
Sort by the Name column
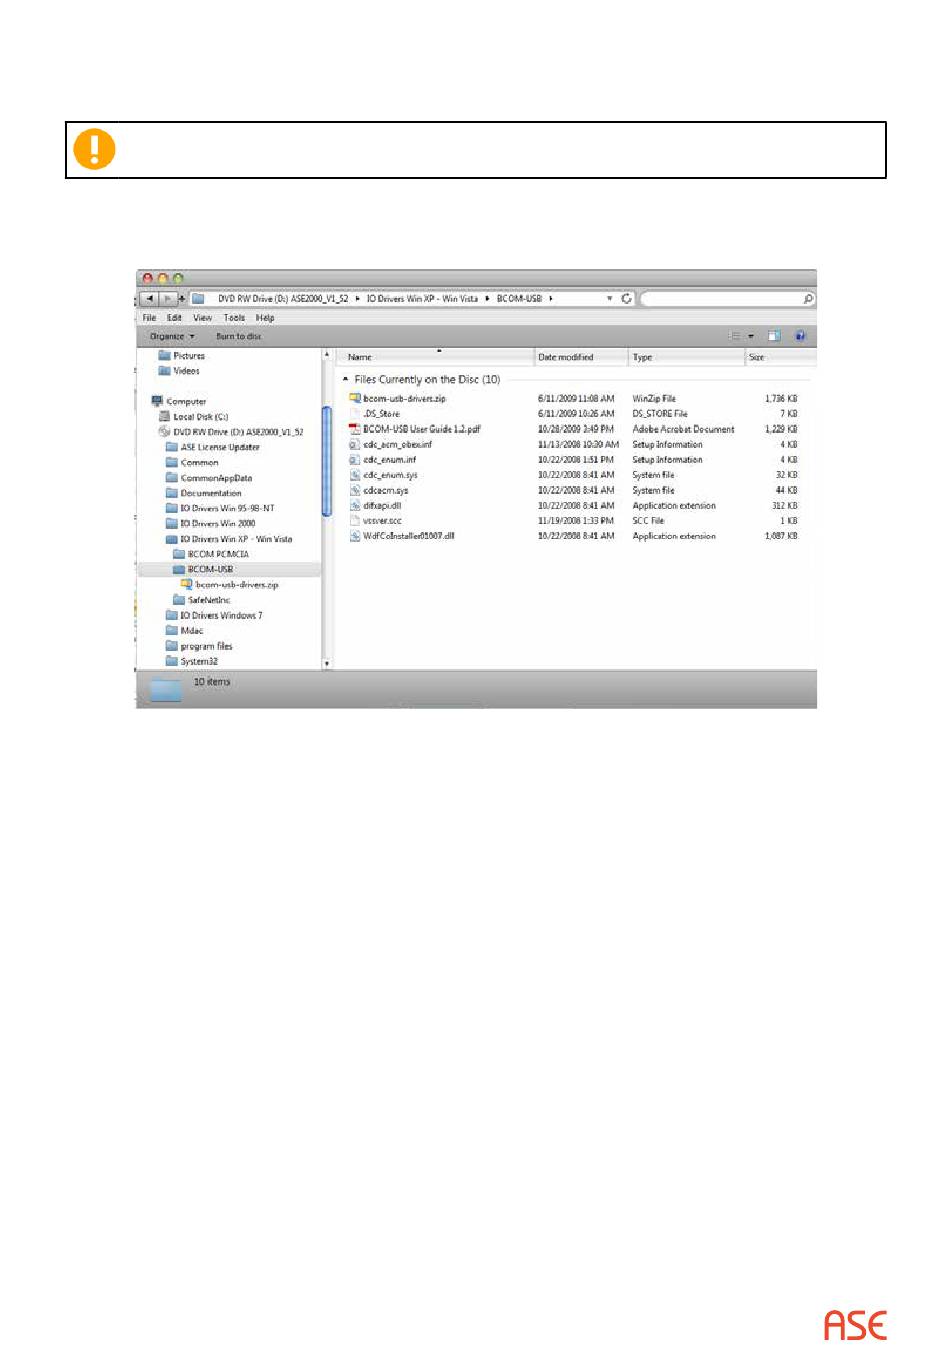click(437, 357)
